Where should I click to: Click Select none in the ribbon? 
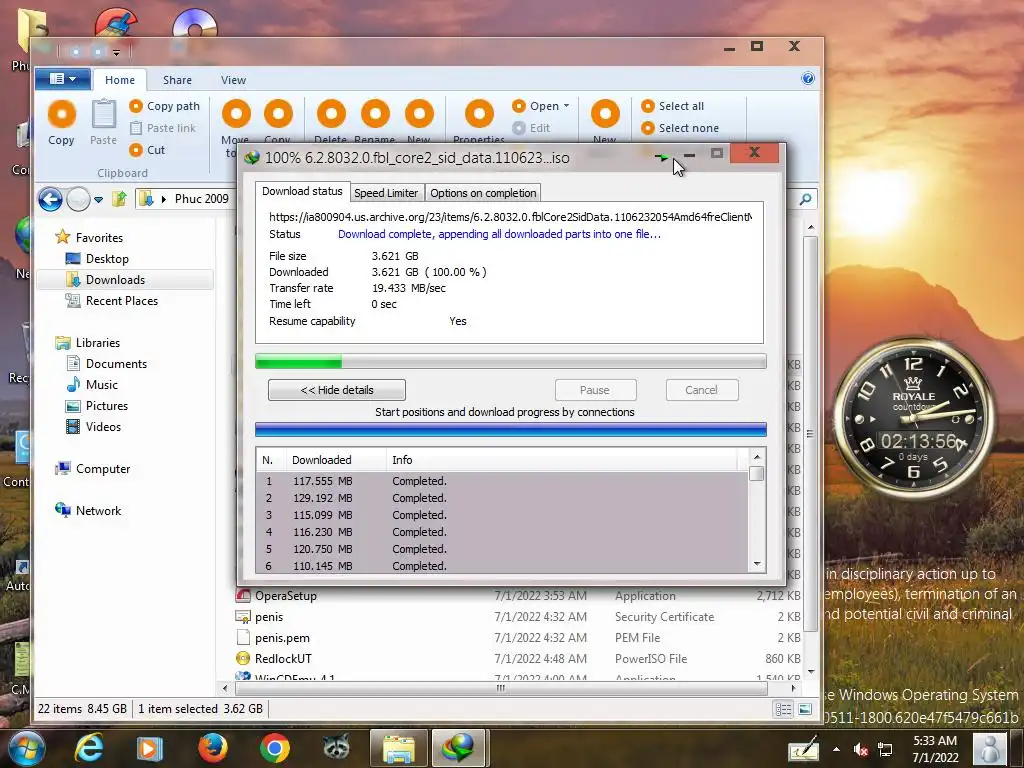pos(680,128)
